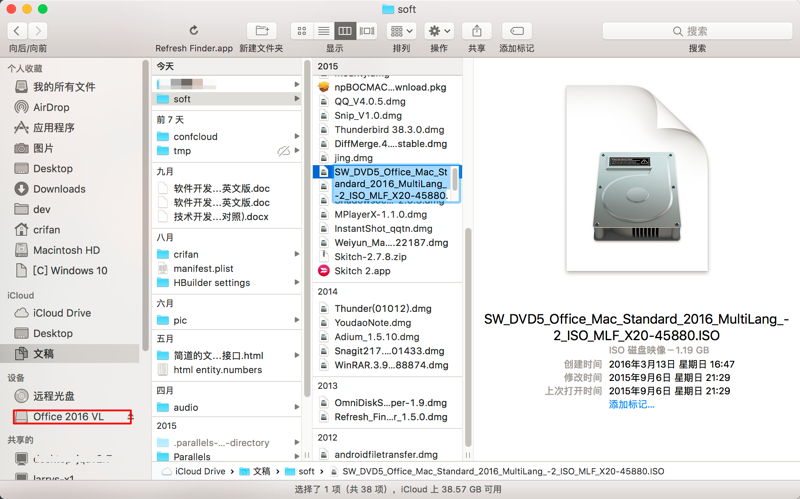Click the sidebar scrollbar
This screenshot has height=499, width=800.
pos(145,205)
